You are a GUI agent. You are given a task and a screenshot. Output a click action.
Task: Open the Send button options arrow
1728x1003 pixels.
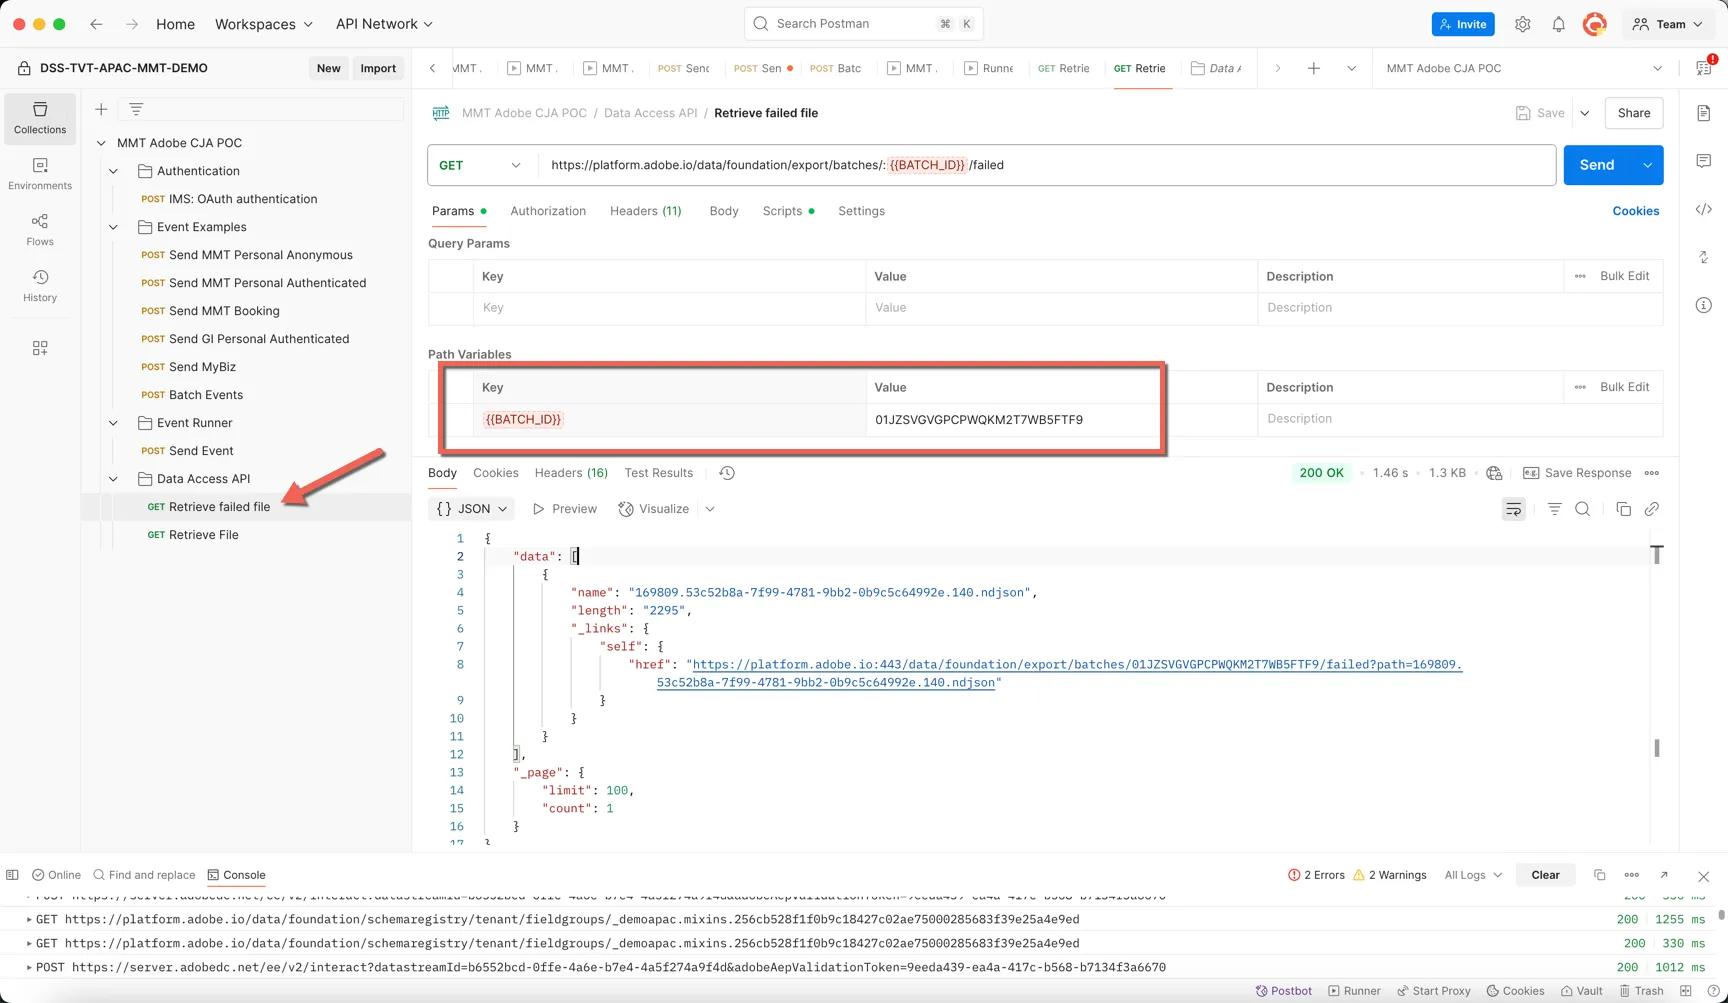click(1647, 165)
